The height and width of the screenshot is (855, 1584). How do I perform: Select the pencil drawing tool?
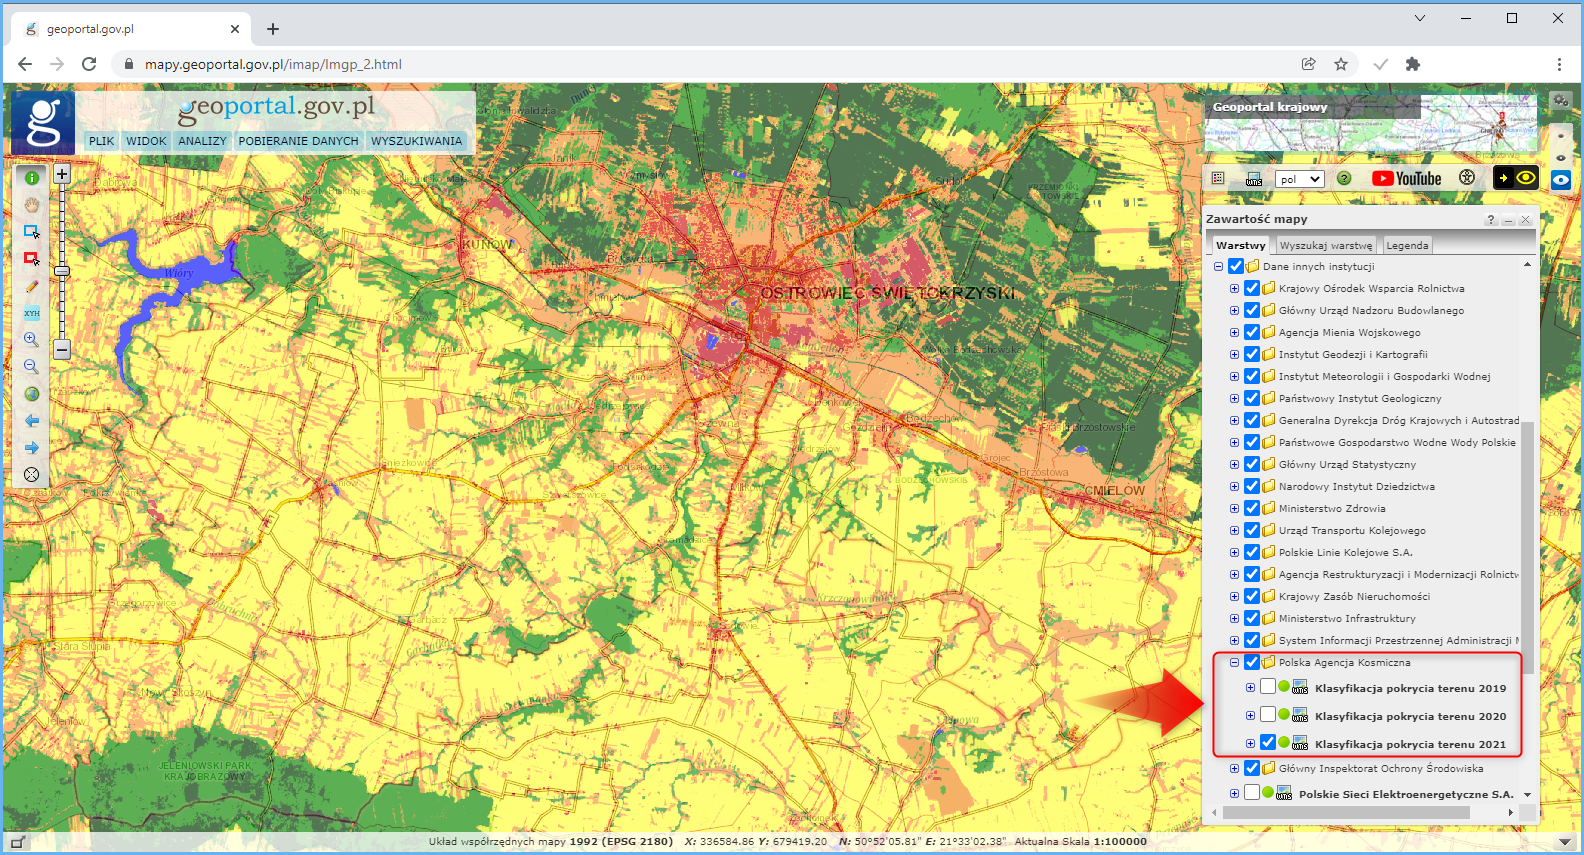[x=32, y=286]
